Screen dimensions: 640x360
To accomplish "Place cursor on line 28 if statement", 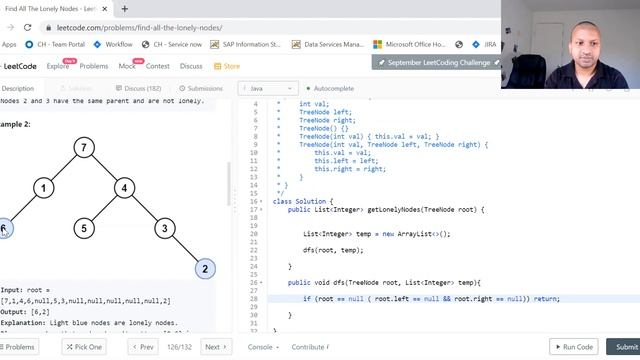I will click(431, 299).
